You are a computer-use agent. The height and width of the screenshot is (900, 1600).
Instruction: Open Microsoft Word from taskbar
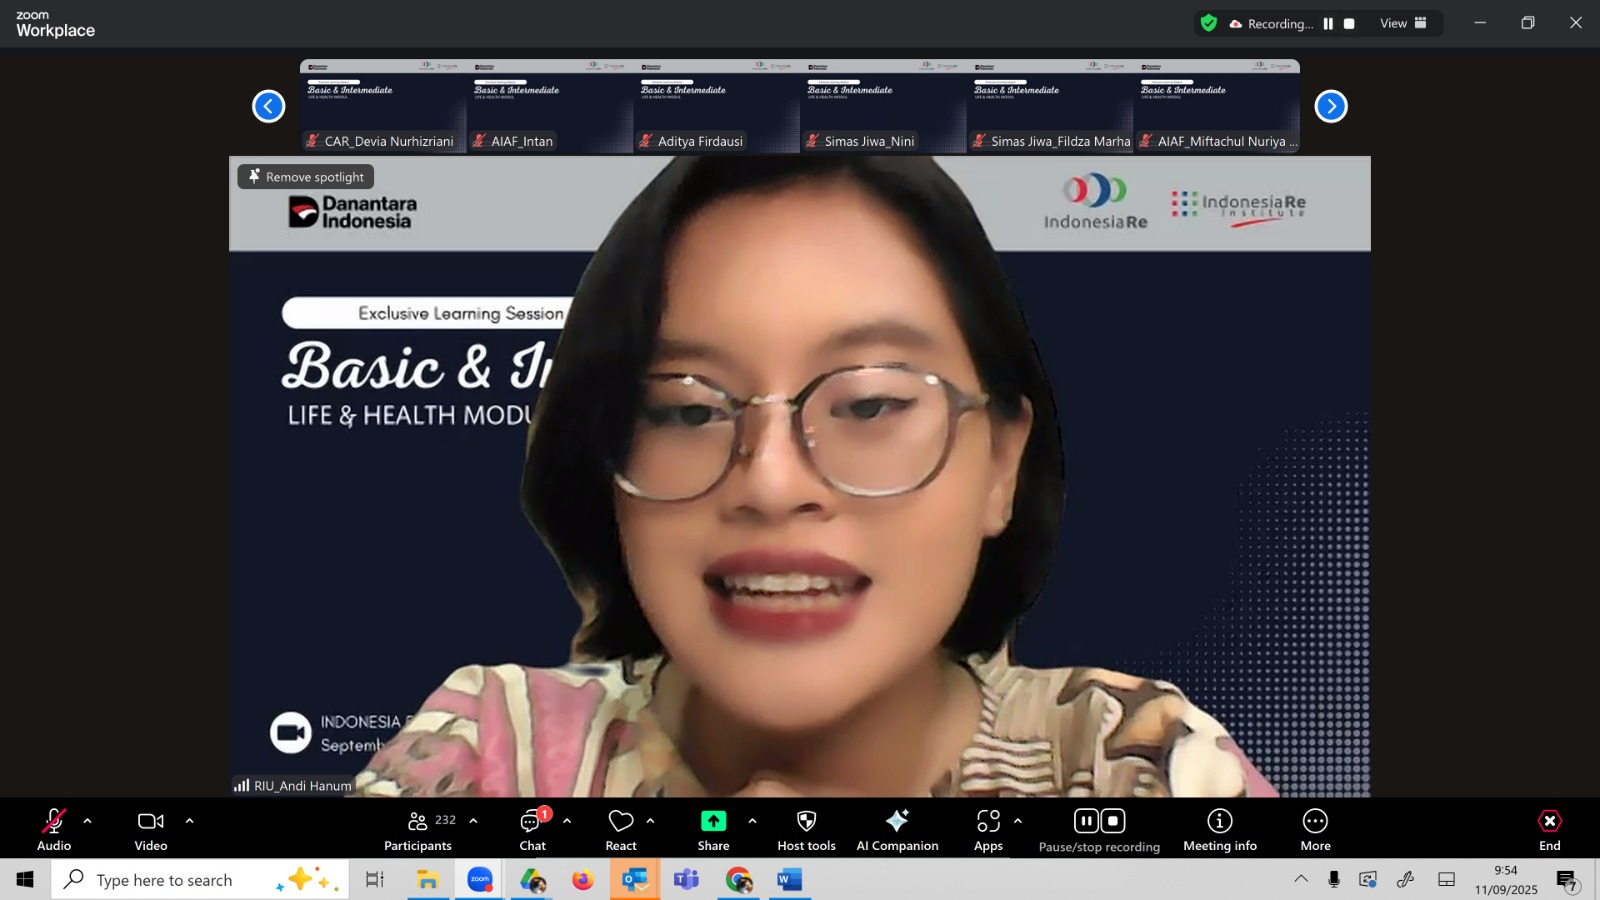point(789,880)
